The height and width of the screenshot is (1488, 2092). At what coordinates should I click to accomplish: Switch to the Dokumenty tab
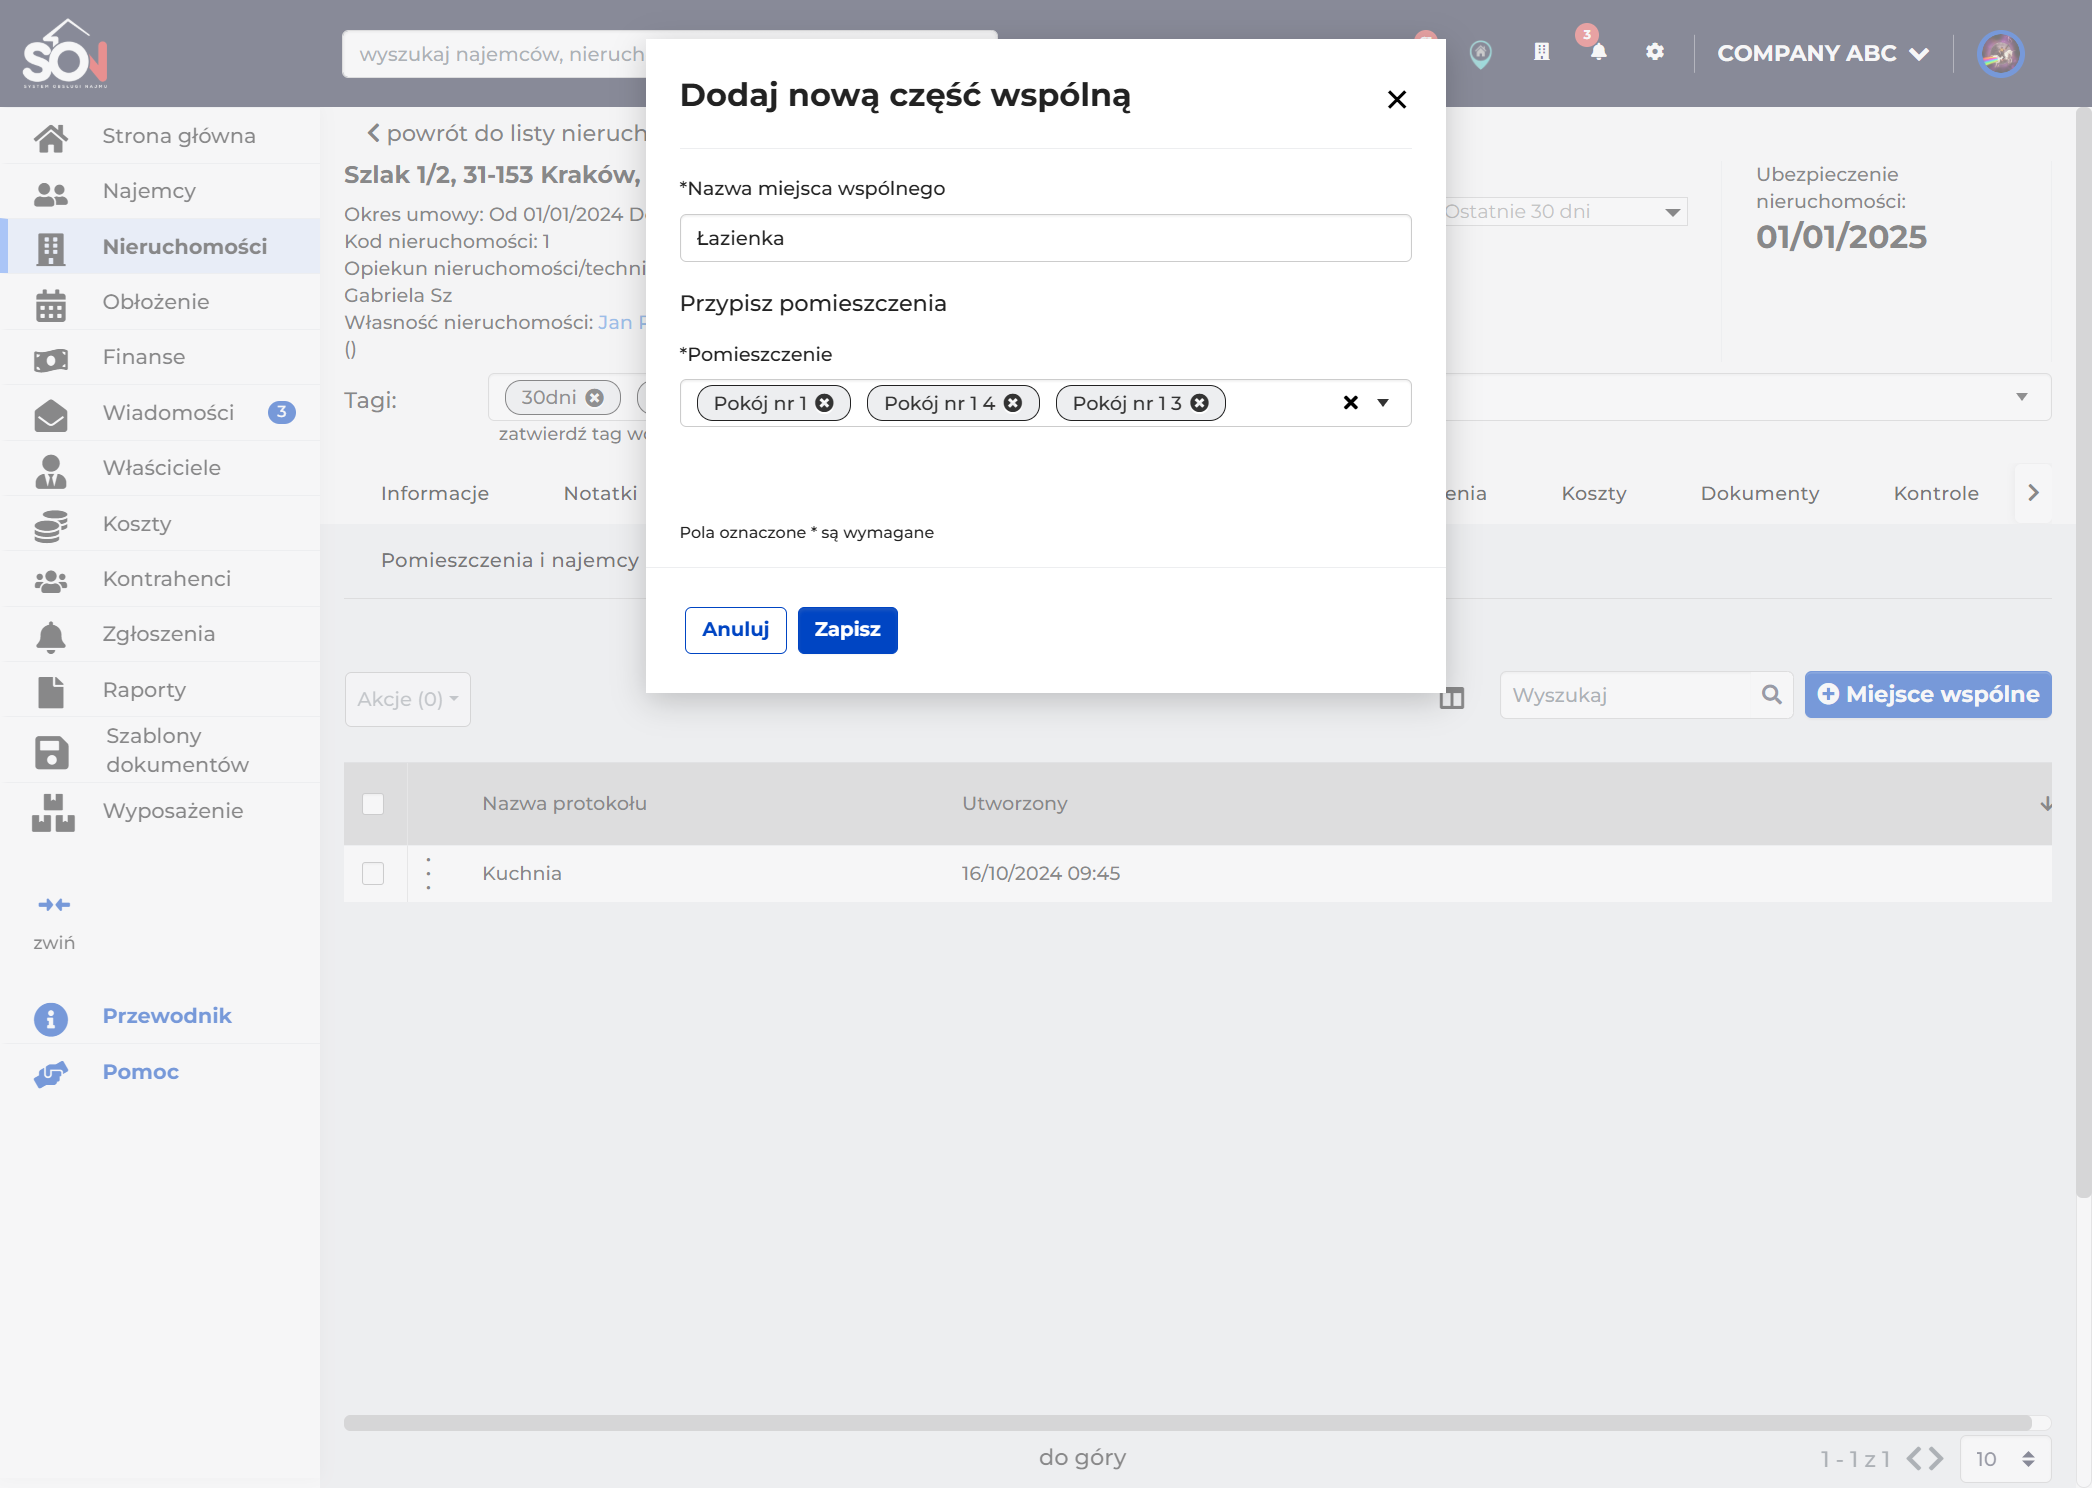tap(1759, 493)
